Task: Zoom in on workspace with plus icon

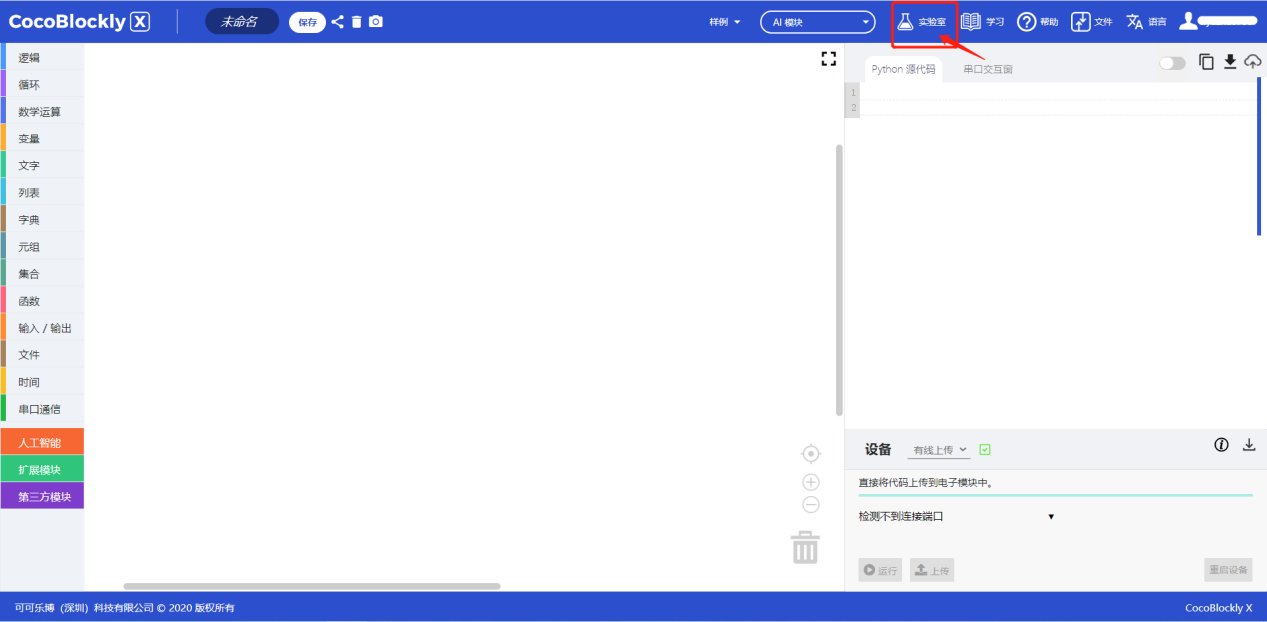Action: 811,482
